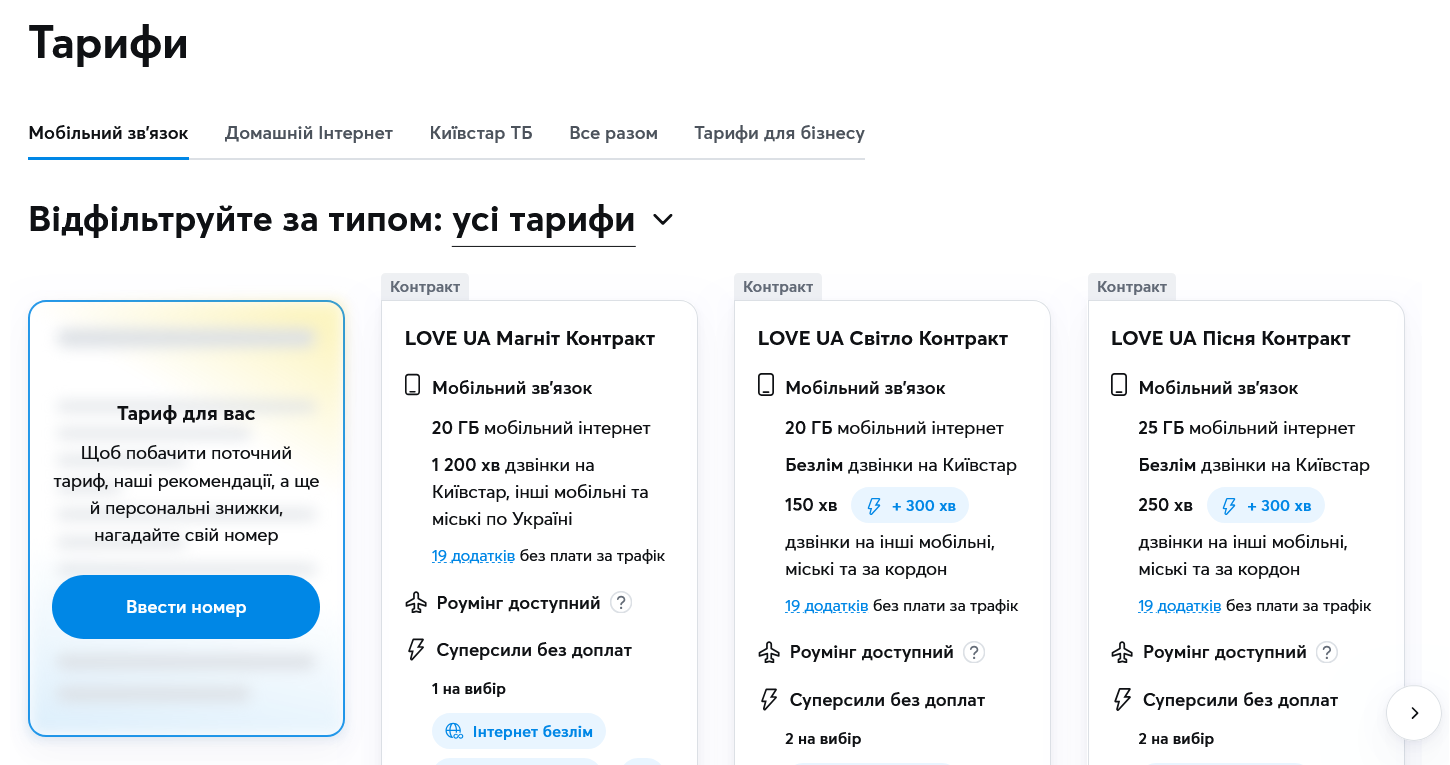Click phone icon in LOVE UA Пісня card
The image size is (1450, 765).
1119,386
